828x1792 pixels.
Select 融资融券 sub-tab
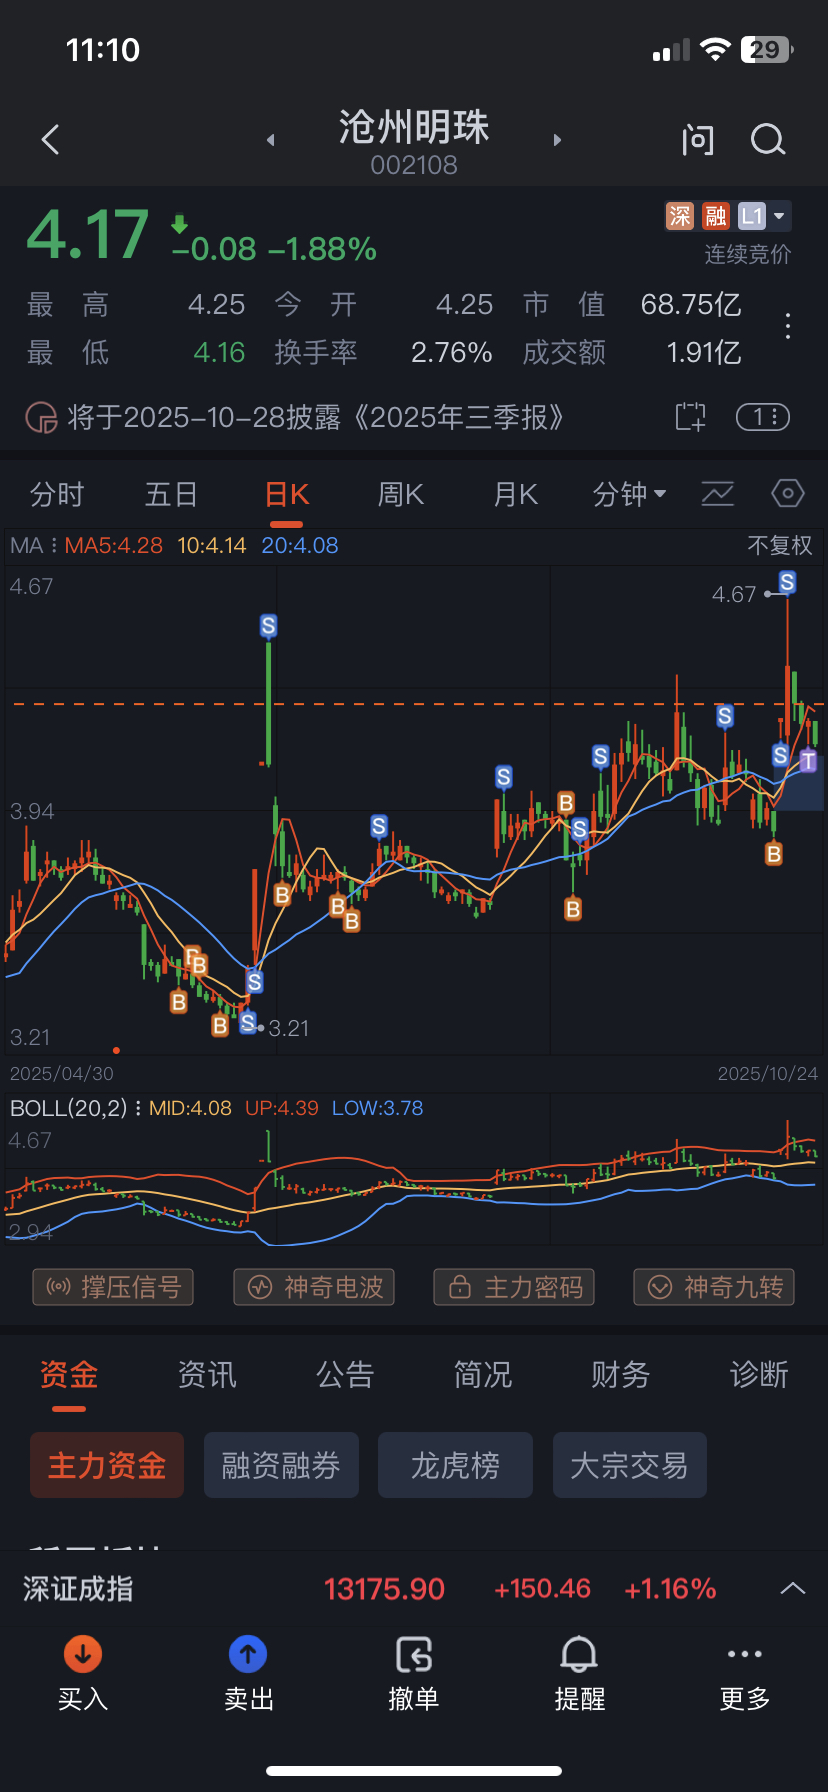tap(281, 1465)
